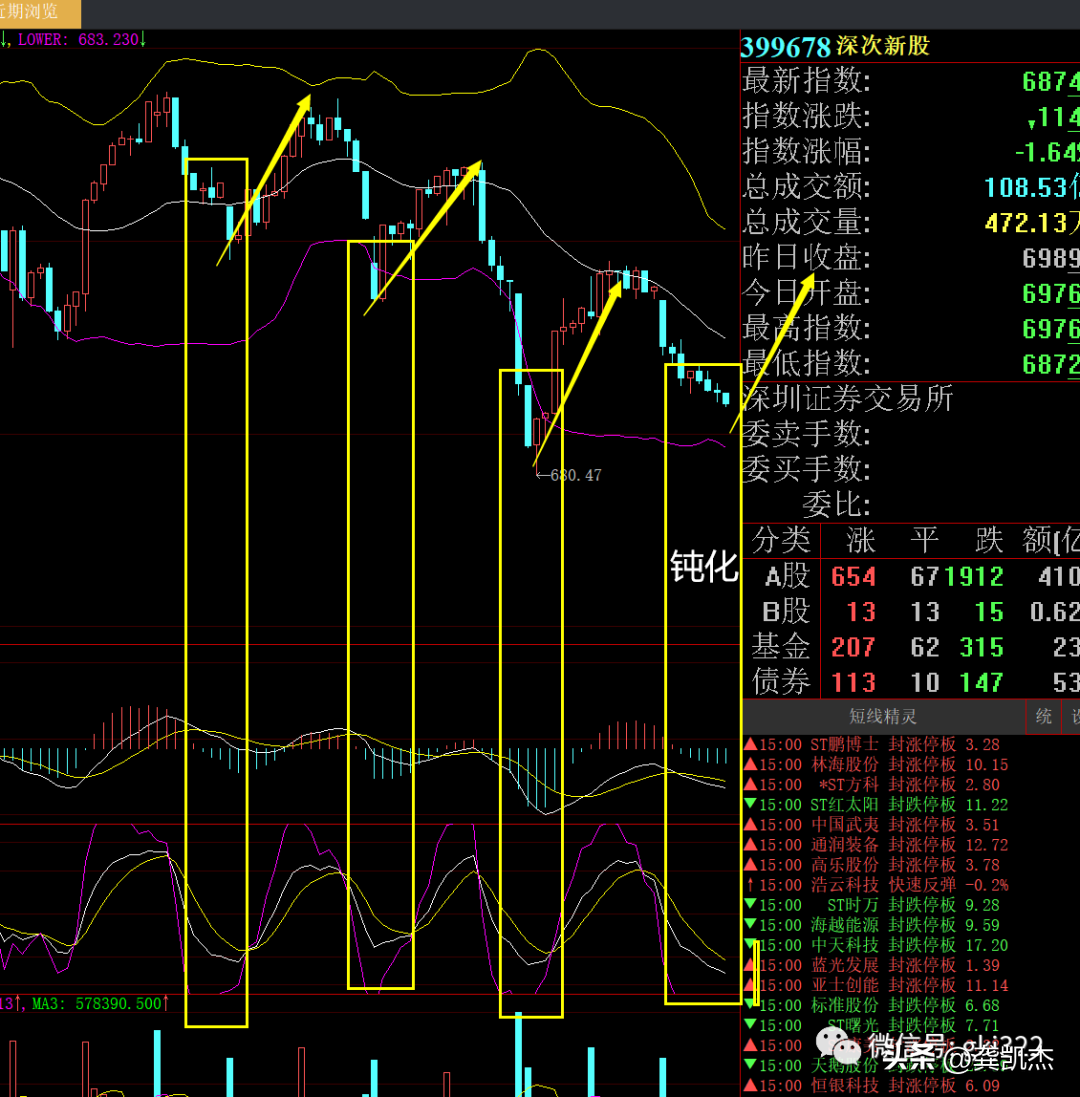The height and width of the screenshot is (1097, 1080).
Task: Open the 统 statistics button
Action: (1043, 716)
